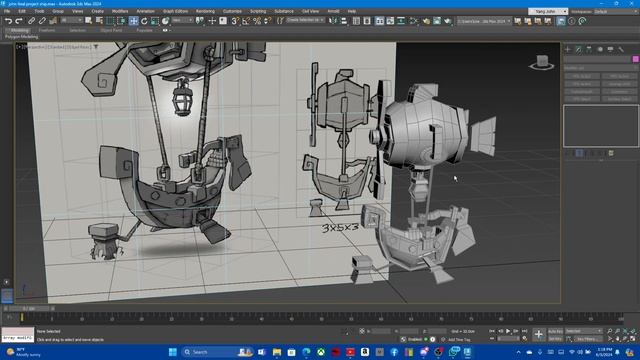The image size is (640, 360).
Task: Open the project path dropdown in toolbar
Action: click(484, 21)
